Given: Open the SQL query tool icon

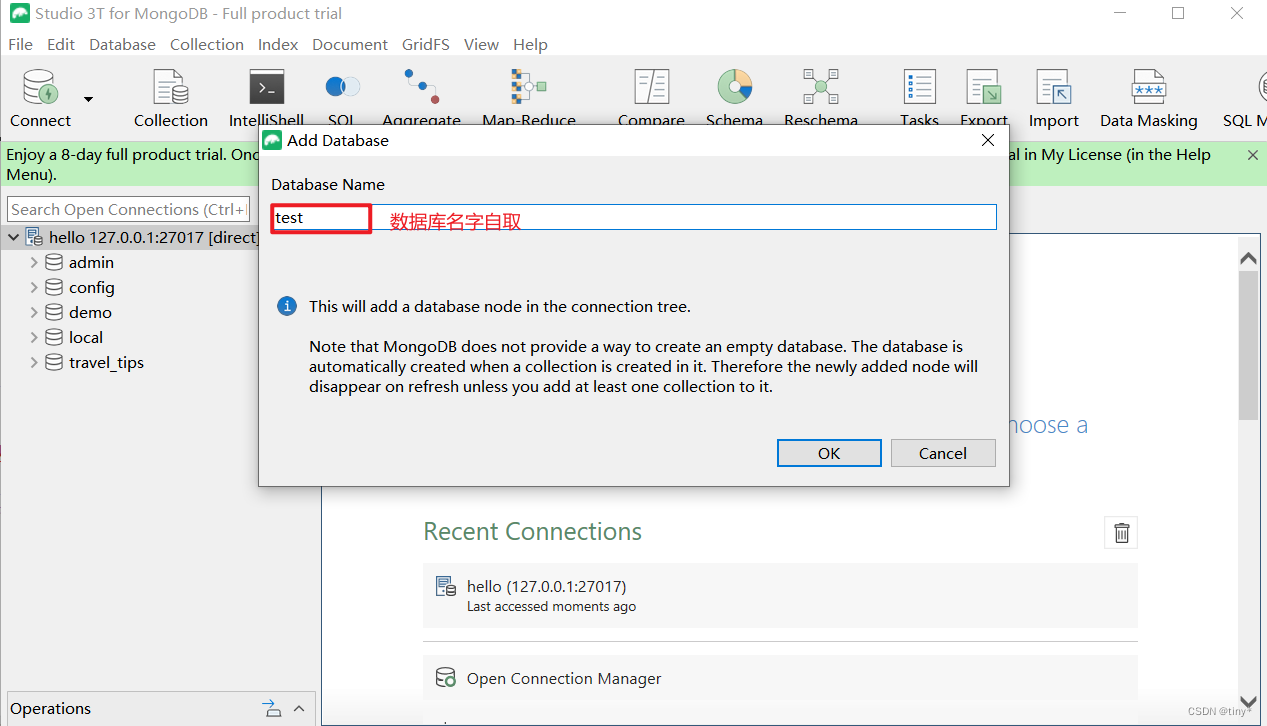Looking at the screenshot, I should click(343, 88).
